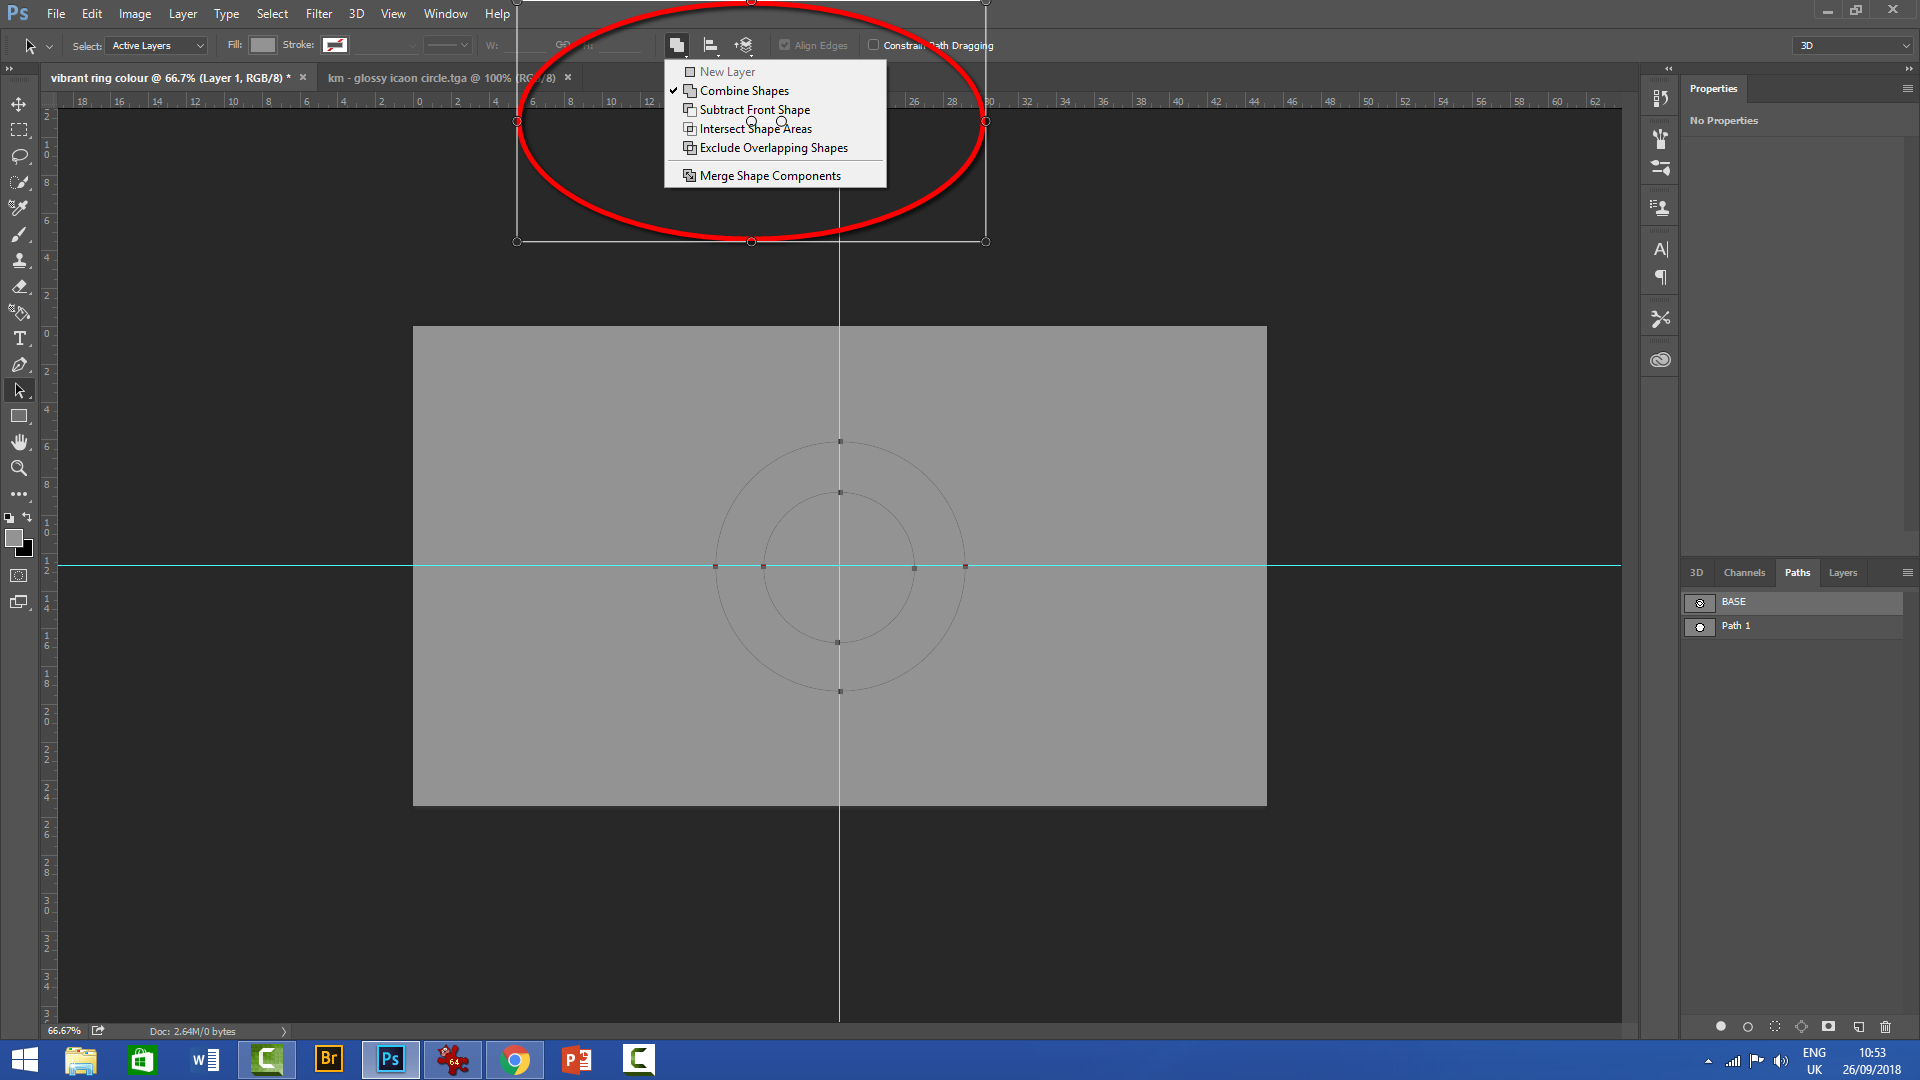Select the Pen tool in the toolbar
The height and width of the screenshot is (1080, 1920).
[19, 365]
